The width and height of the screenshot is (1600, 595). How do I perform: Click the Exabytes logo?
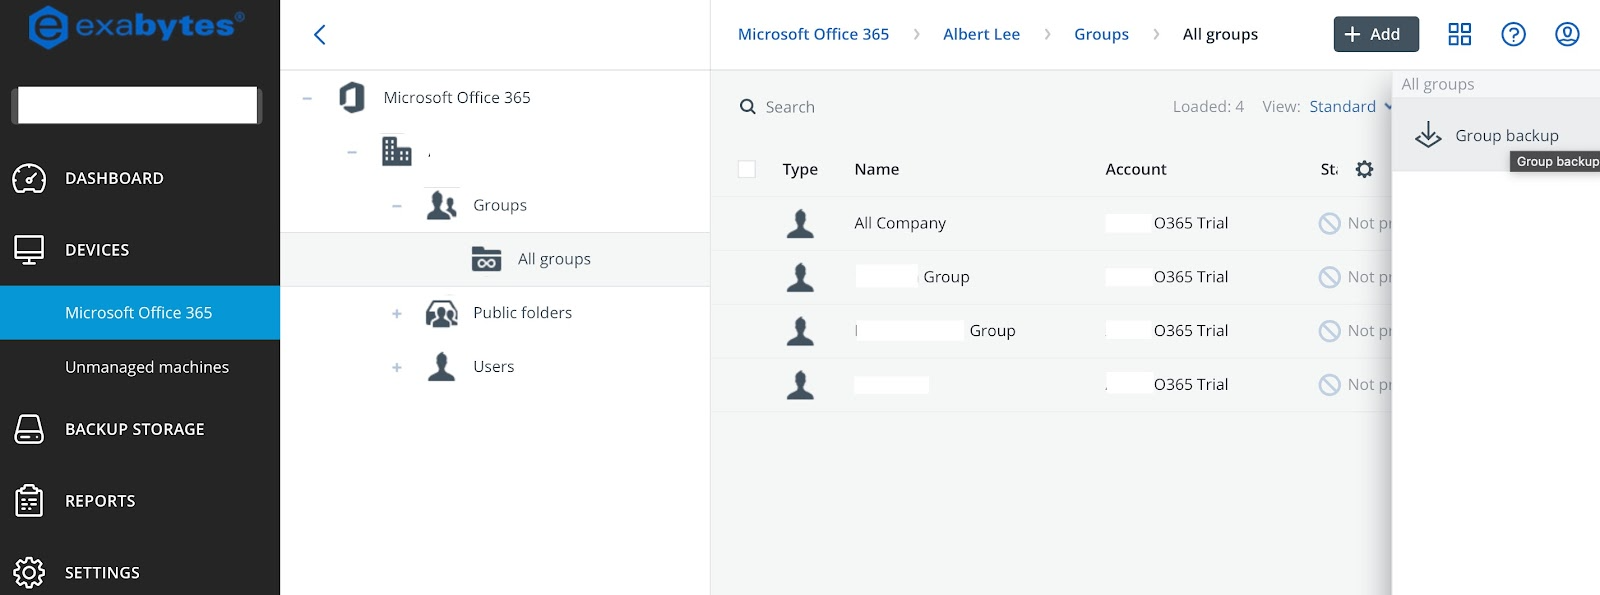137,27
